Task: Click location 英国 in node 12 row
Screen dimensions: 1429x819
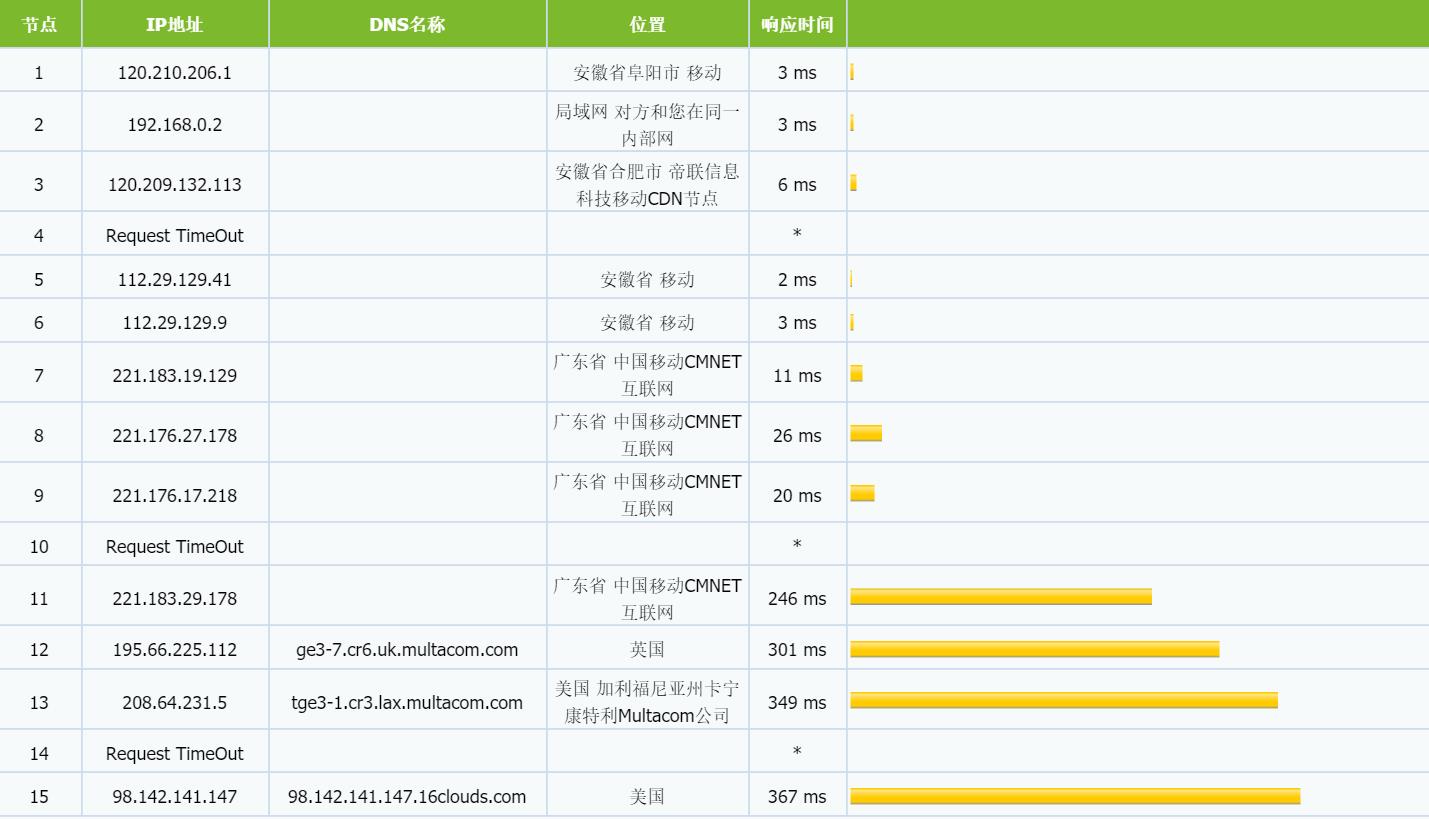Action: [x=647, y=650]
